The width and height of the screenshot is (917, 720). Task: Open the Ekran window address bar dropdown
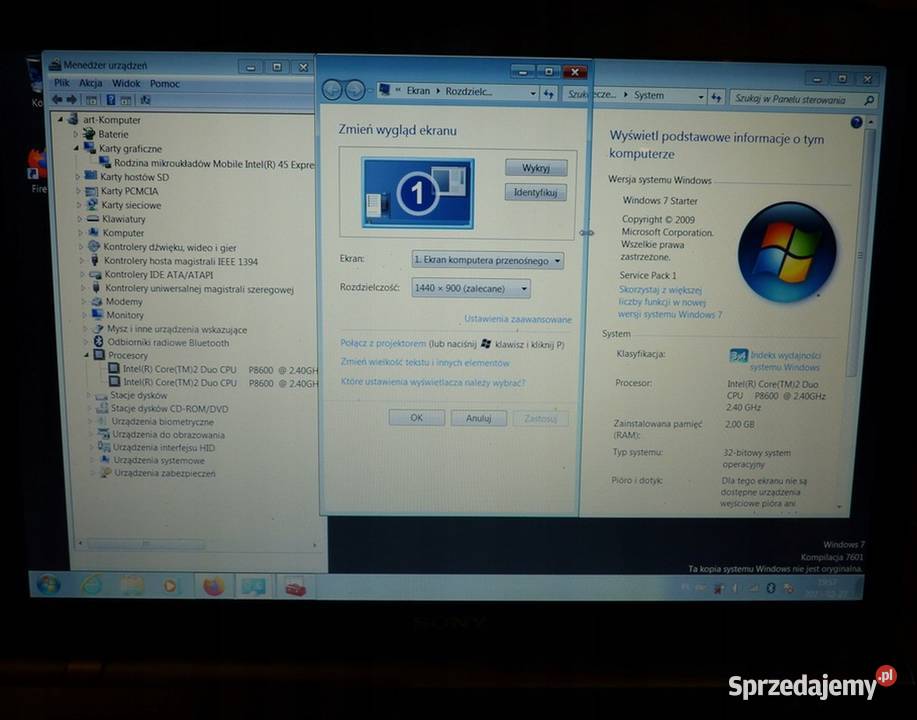coord(533,92)
